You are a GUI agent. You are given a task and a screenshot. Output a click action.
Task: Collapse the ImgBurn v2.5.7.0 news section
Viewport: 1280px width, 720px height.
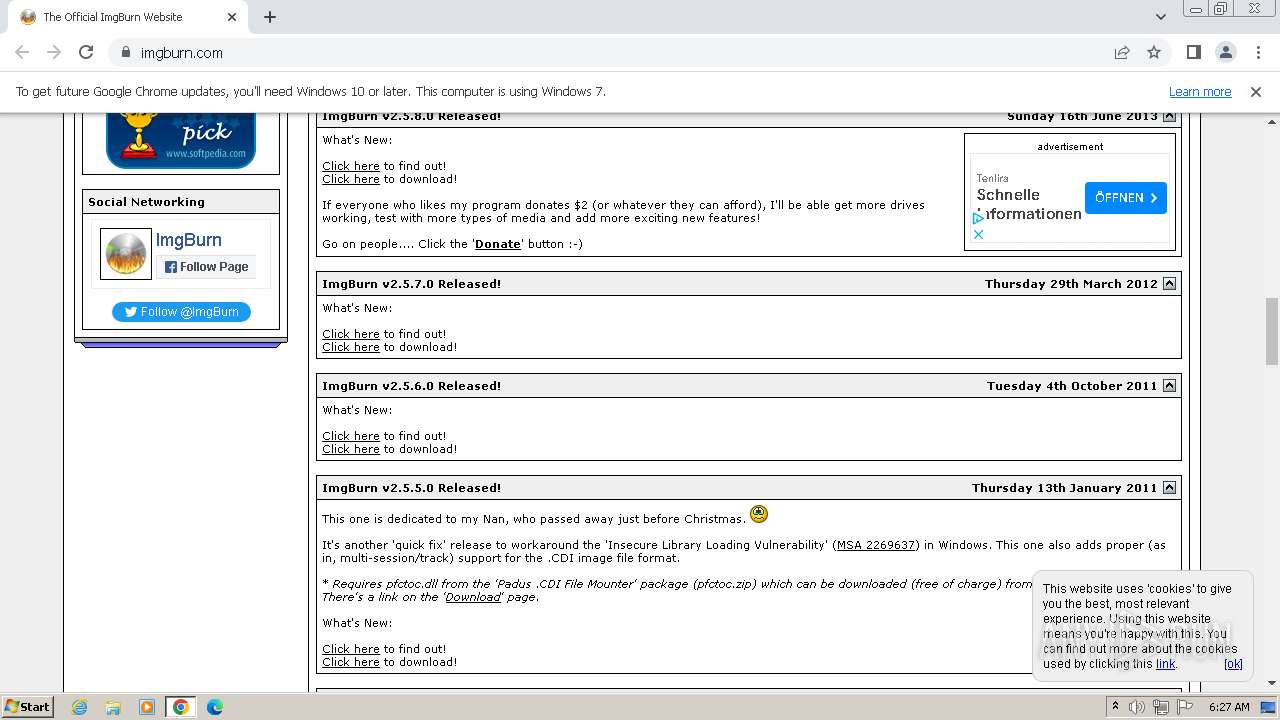click(x=1169, y=284)
